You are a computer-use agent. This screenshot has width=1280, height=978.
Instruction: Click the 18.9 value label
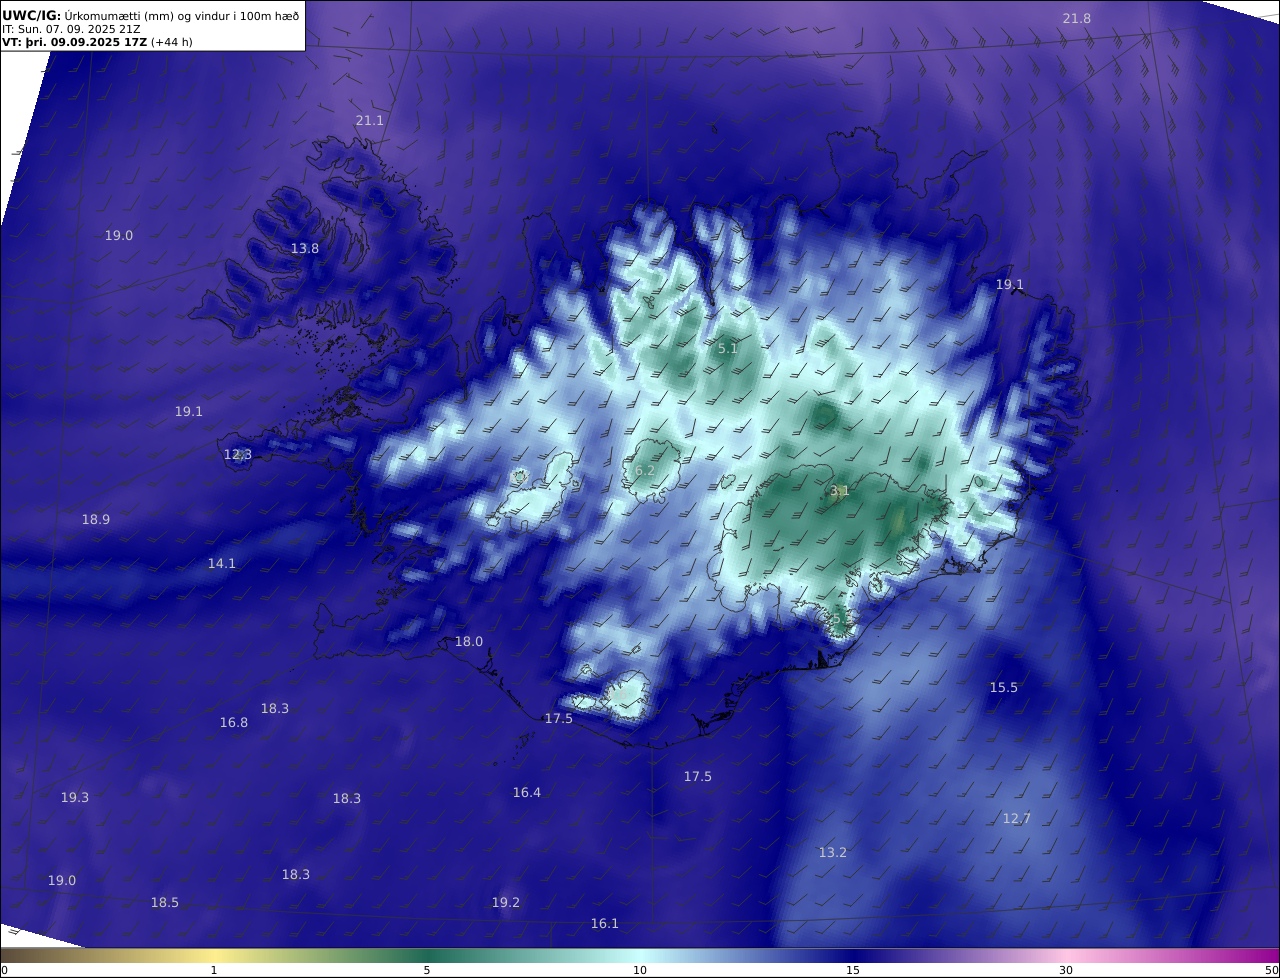click(x=96, y=519)
